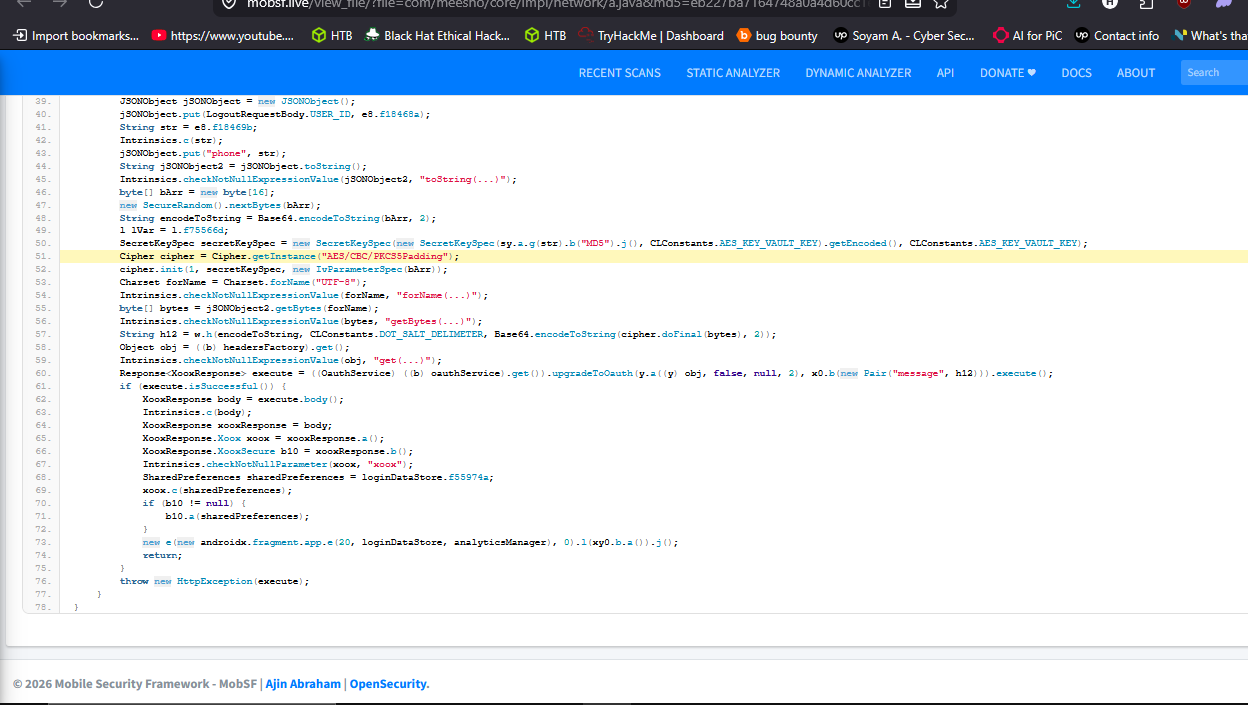
Task: Open the Black Hat Ethical Hack bookmark
Action: 437,36
